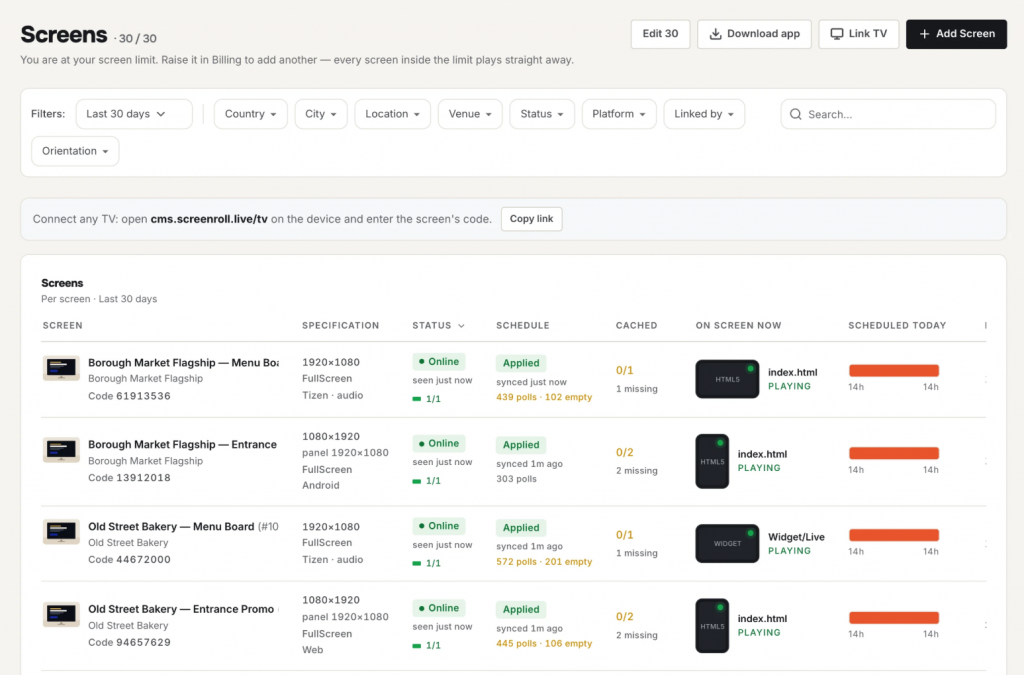Click schedule bar for Old Street Entrance Promo

point(893,618)
